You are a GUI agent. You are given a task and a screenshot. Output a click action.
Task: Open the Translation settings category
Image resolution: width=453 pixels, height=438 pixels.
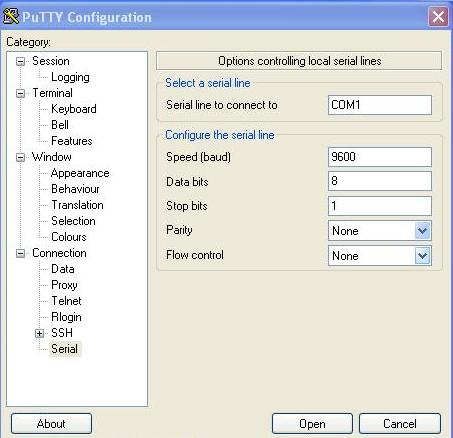(x=77, y=205)
